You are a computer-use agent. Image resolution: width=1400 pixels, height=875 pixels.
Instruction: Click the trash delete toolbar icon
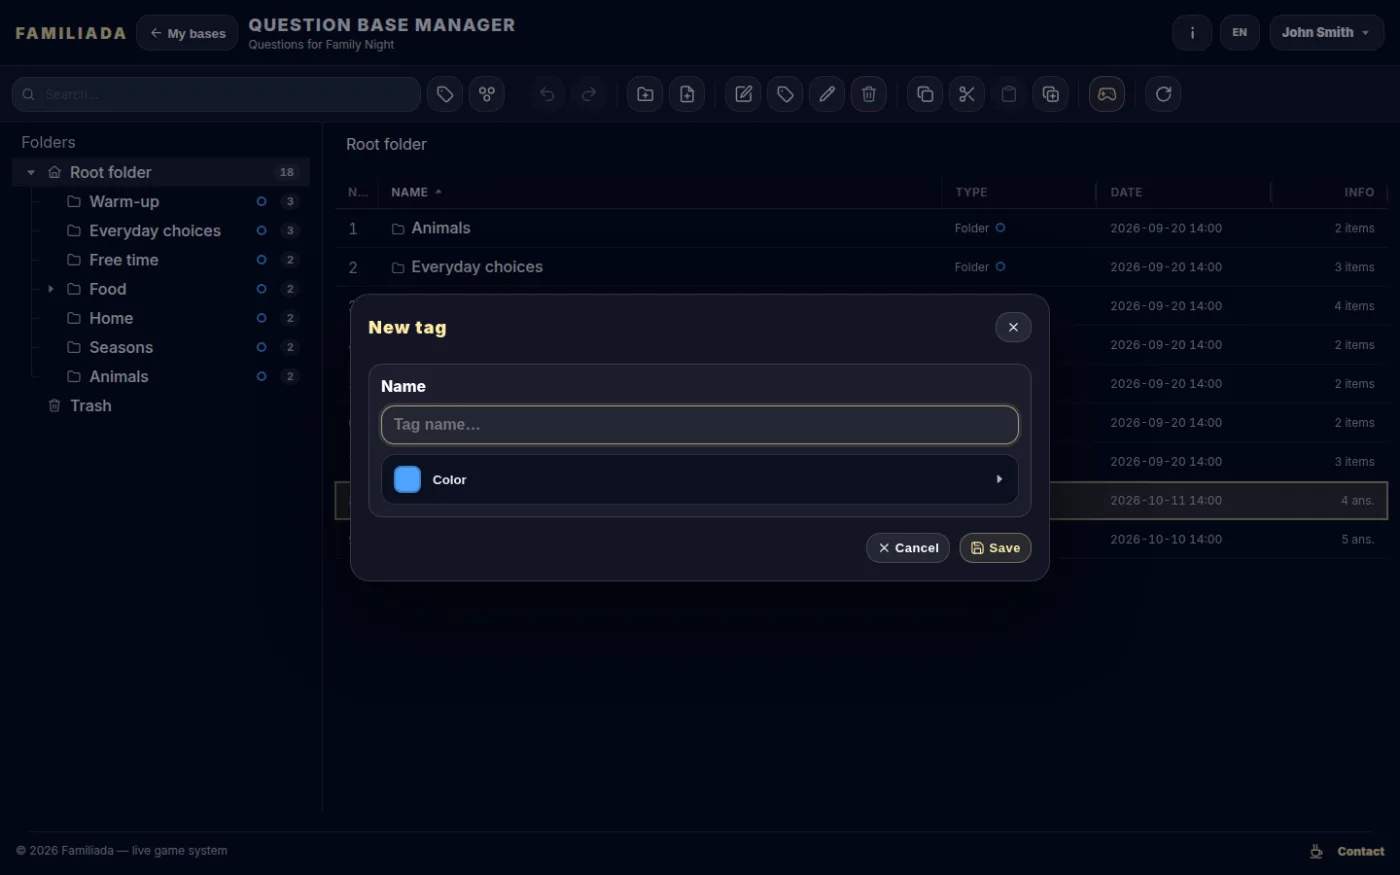click(869, 94)
